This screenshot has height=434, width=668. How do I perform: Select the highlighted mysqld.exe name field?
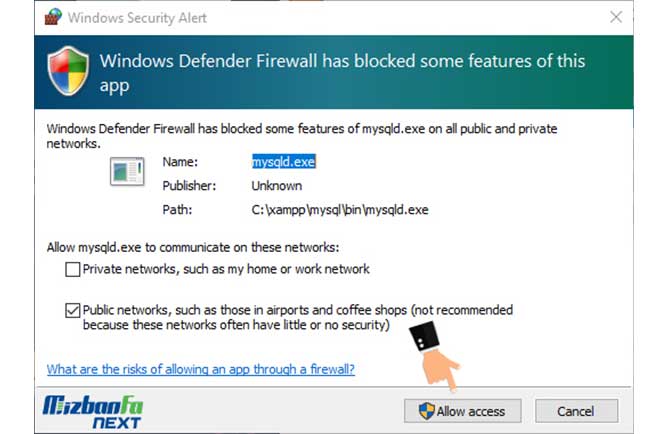[284, 162]
